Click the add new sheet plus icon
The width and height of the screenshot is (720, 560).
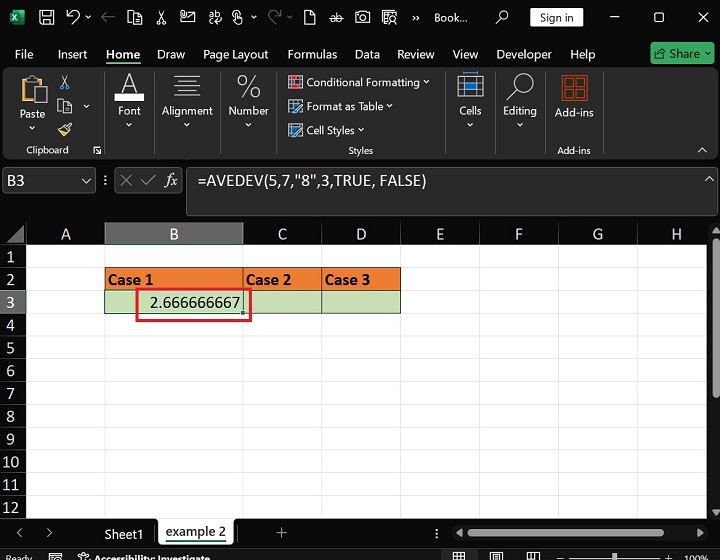[281, 533]
